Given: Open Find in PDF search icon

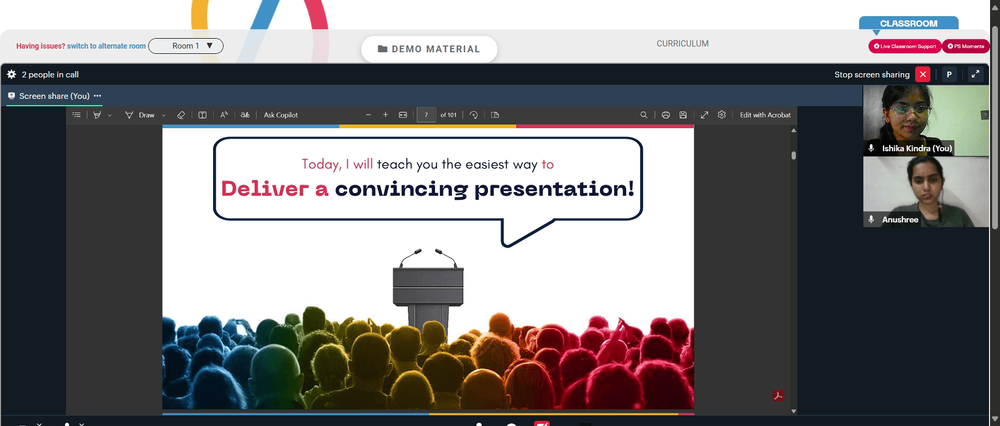Looking at the screenshot, I should point(643,115).
